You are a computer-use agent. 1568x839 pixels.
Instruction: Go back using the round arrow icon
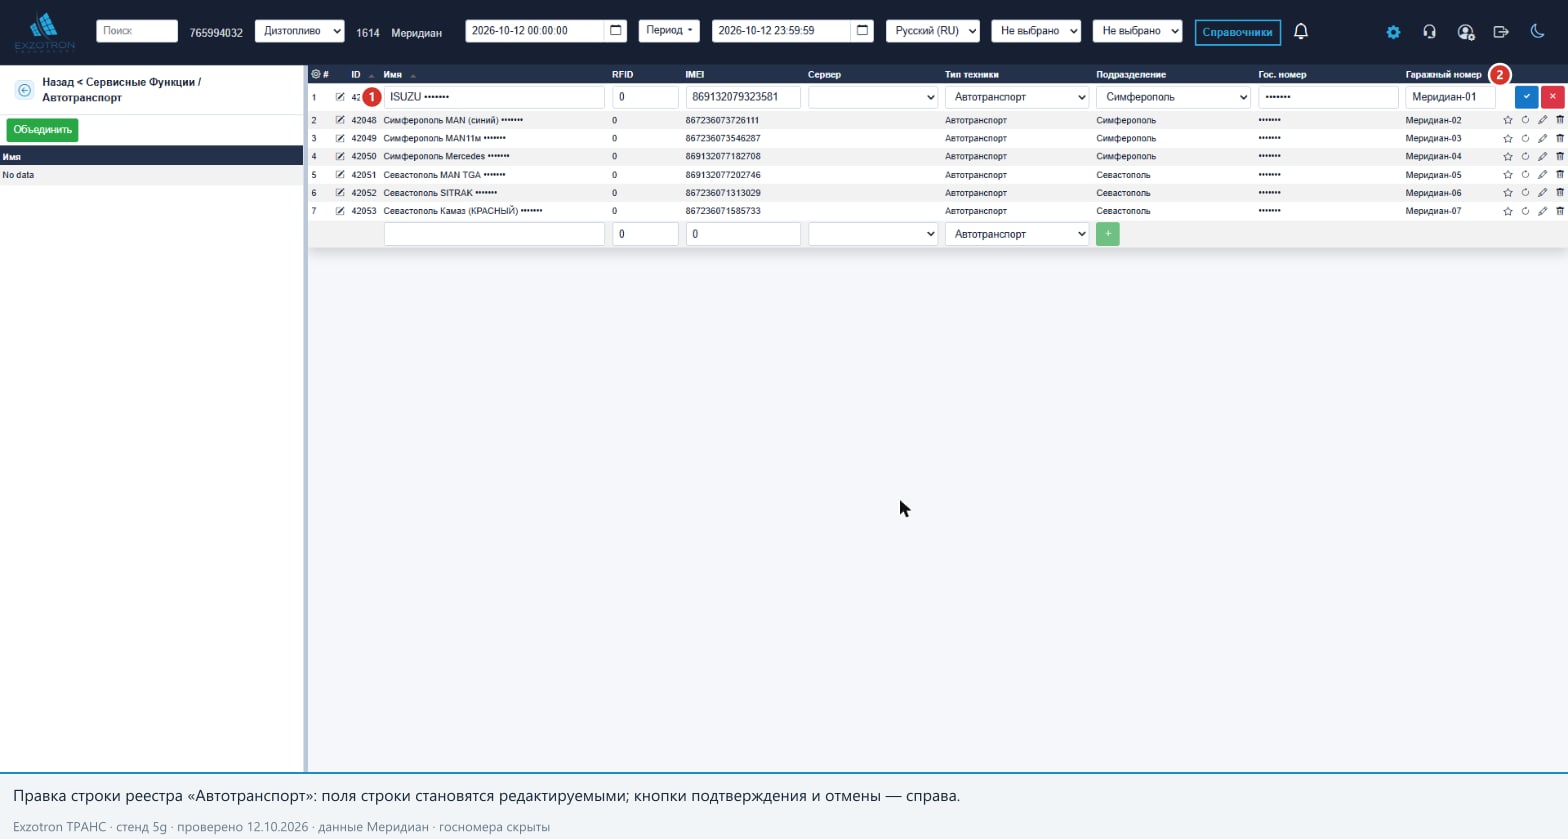pos(24,90)
